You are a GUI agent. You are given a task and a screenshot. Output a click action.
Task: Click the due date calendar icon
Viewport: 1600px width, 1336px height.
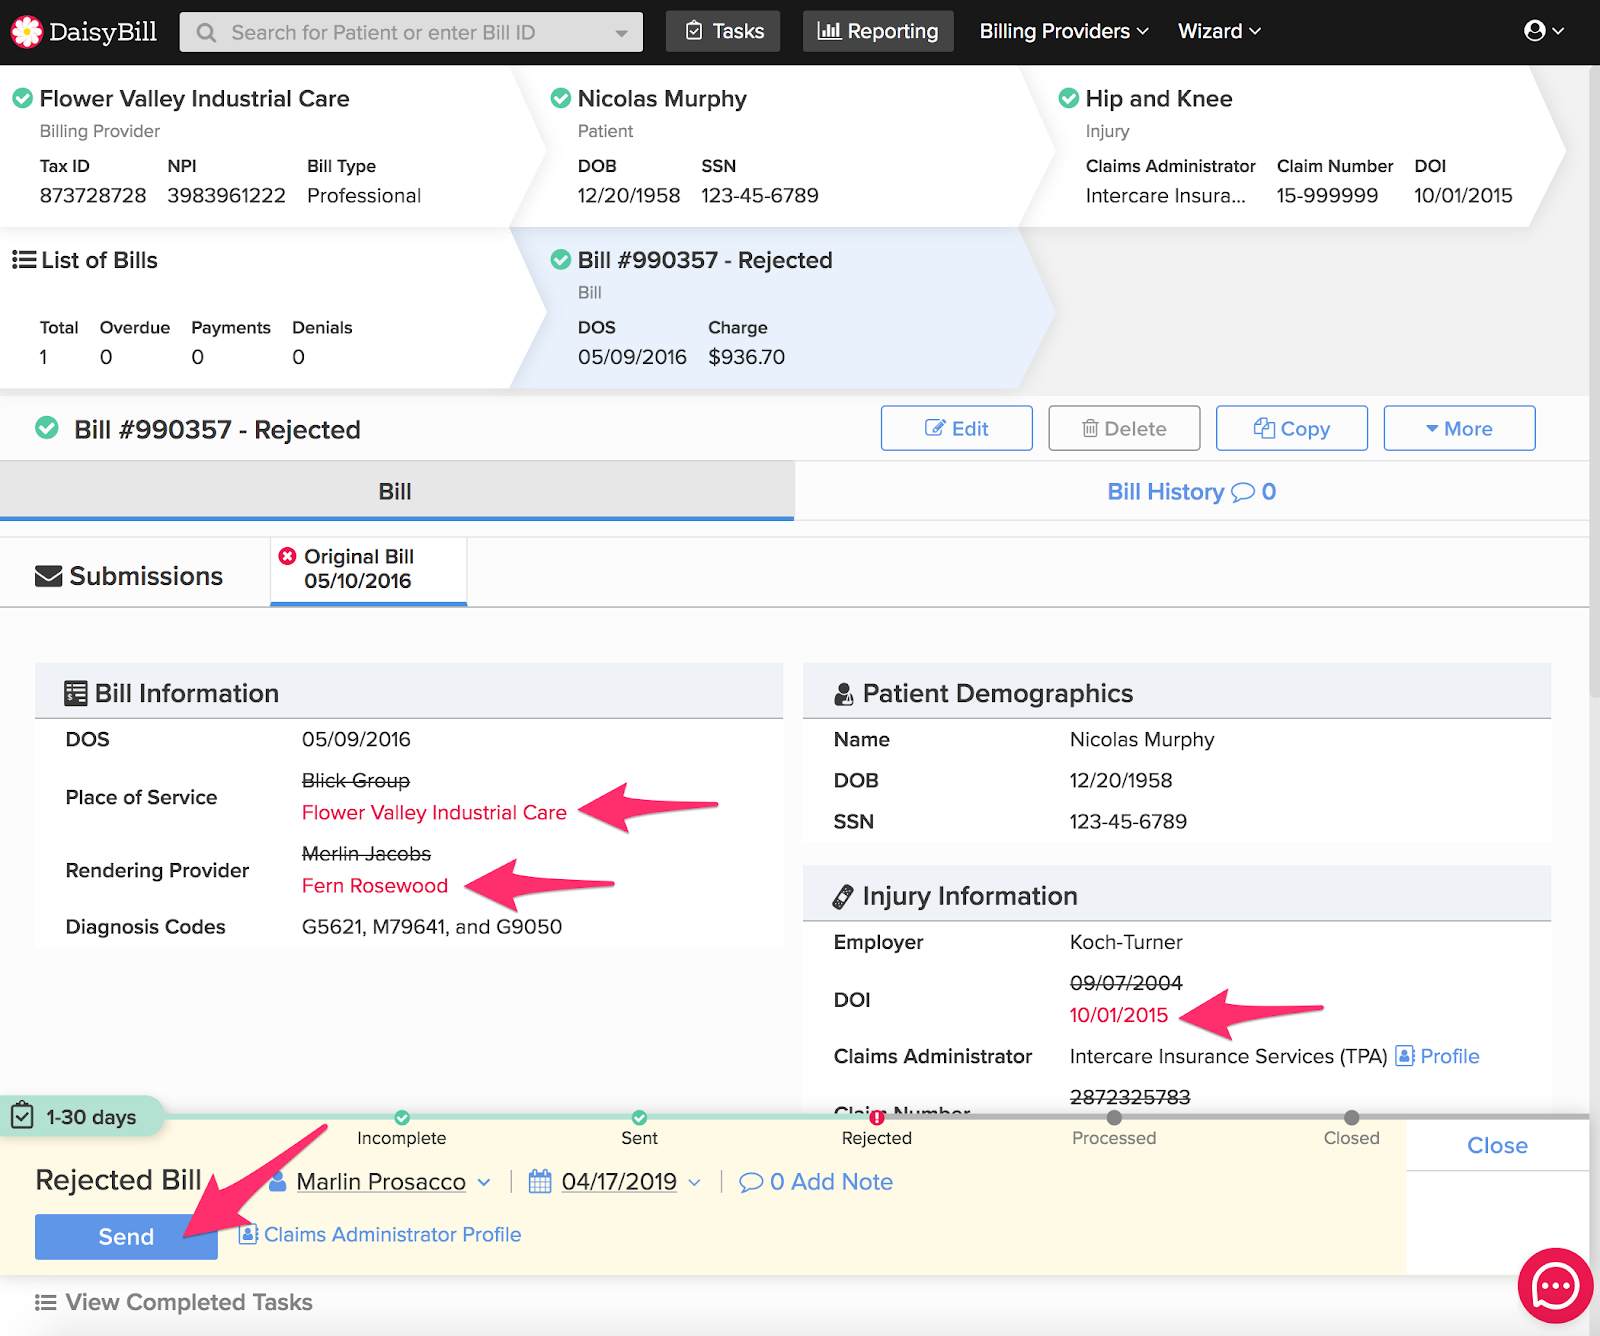(540, 1182)
